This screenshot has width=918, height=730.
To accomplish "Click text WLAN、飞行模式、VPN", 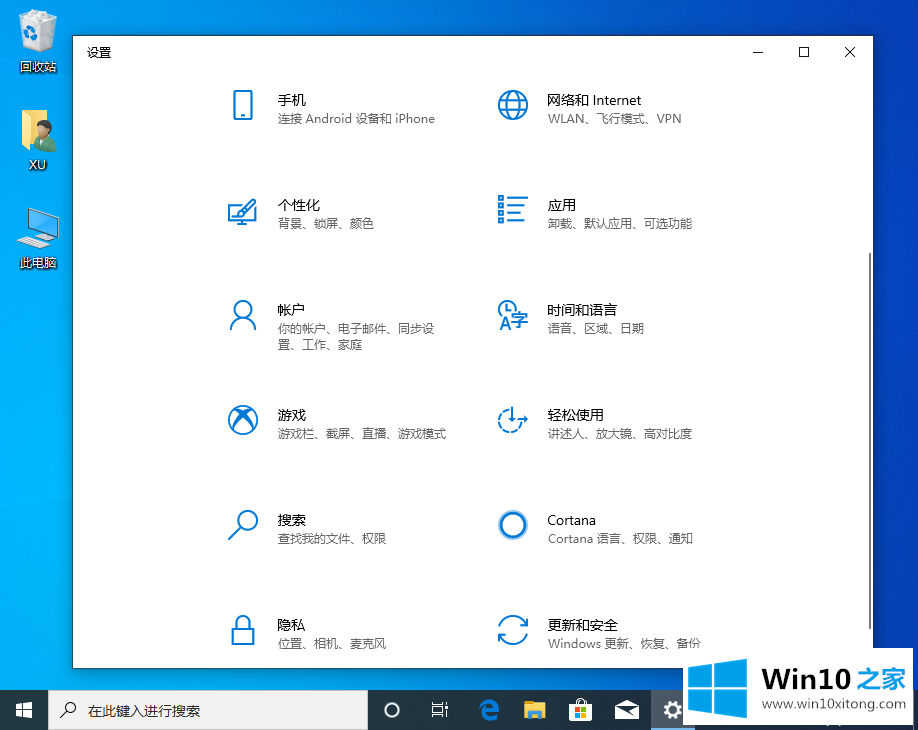I will [615, 119].
